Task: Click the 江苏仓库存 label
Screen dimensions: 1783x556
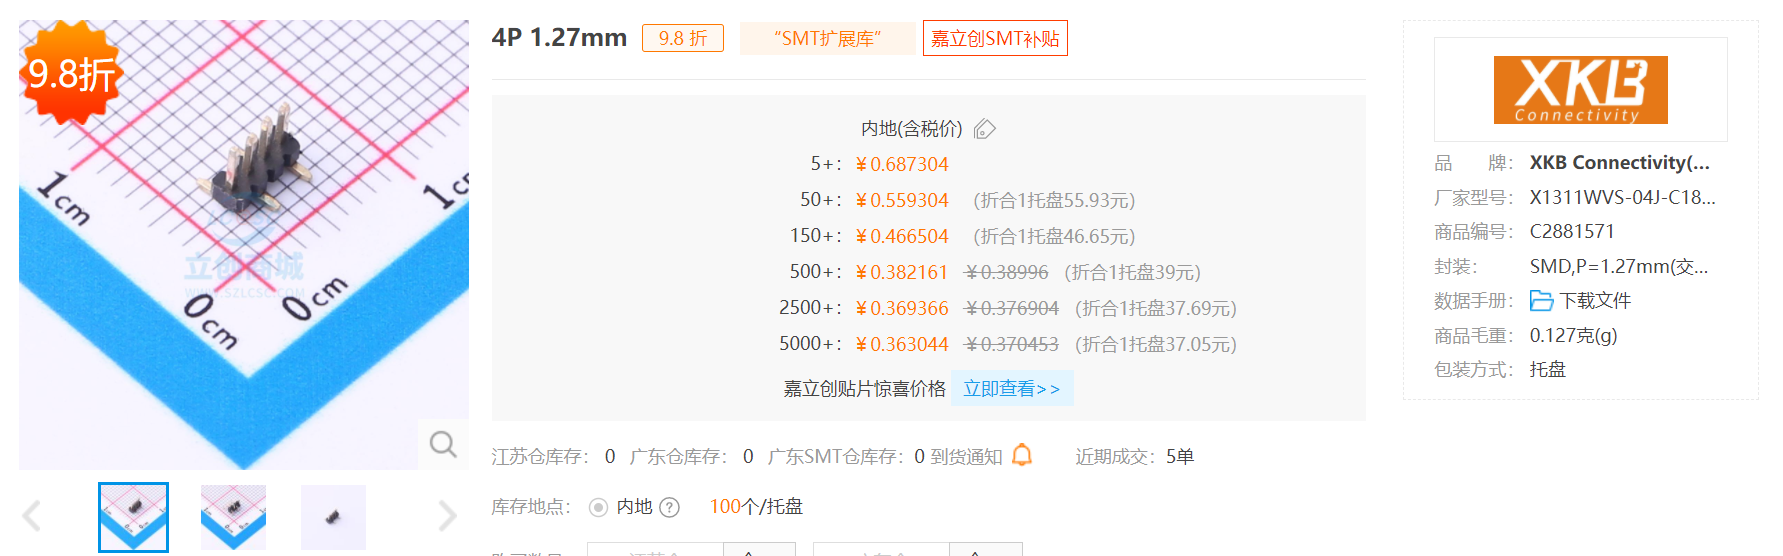Action: point(540,457)
